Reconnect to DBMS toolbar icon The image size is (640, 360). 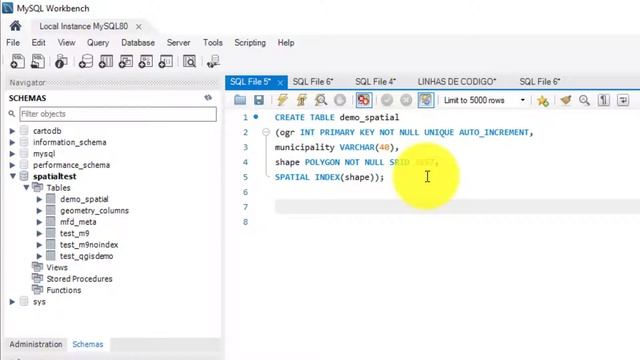(x=213, y=61)
